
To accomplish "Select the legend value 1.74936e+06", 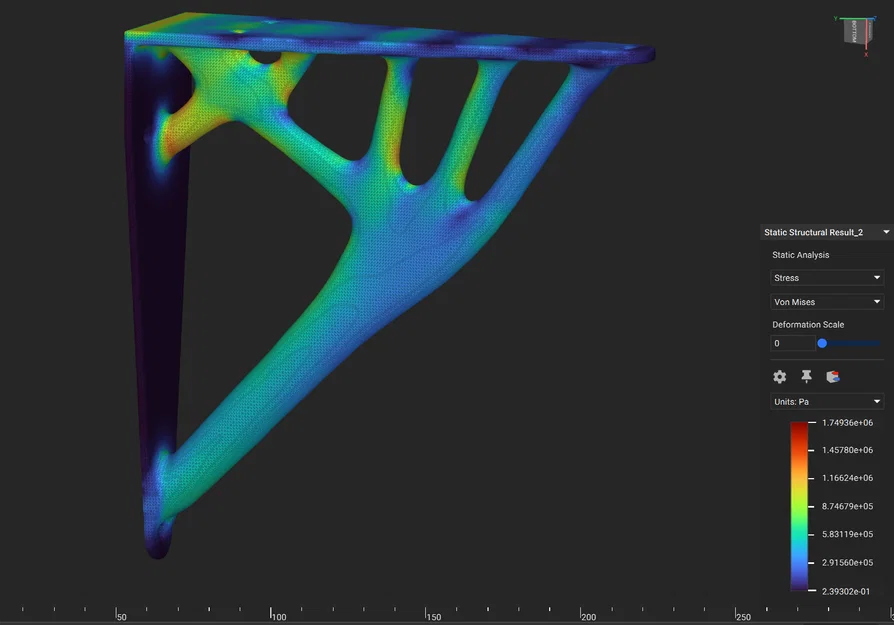I will 849,422.
